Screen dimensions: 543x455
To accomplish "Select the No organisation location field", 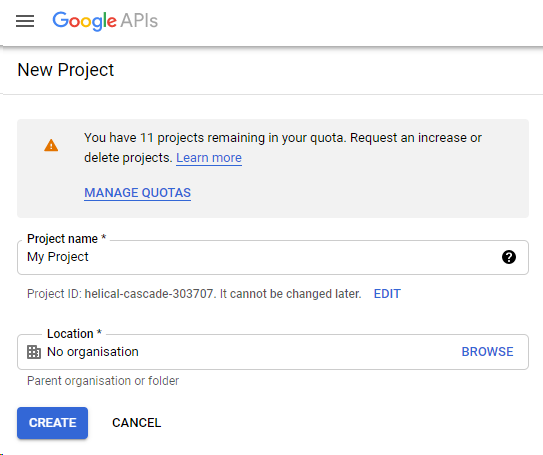I will [273, 352].
